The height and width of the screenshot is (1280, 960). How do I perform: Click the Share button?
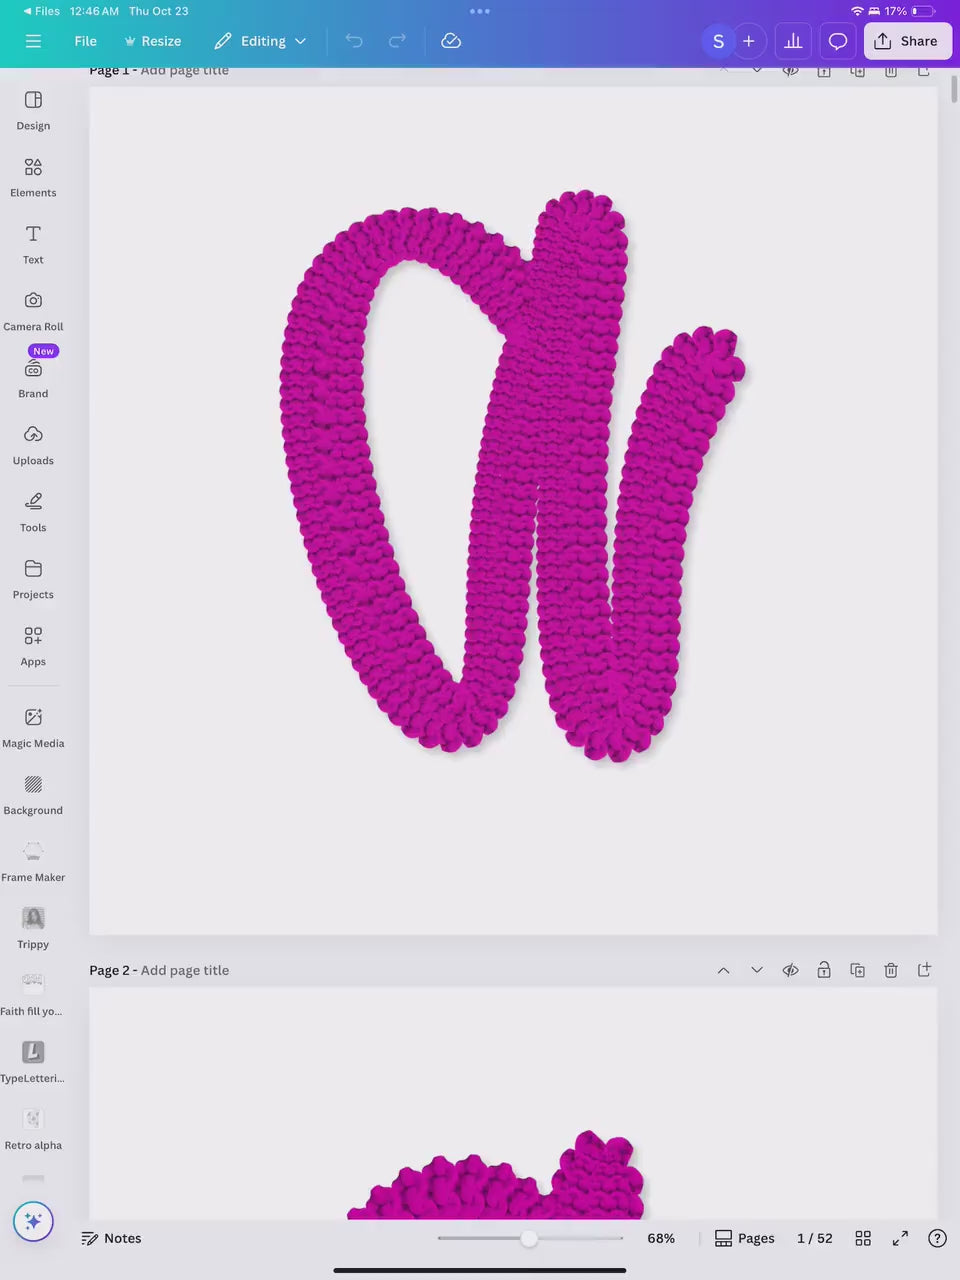point(907,41)
